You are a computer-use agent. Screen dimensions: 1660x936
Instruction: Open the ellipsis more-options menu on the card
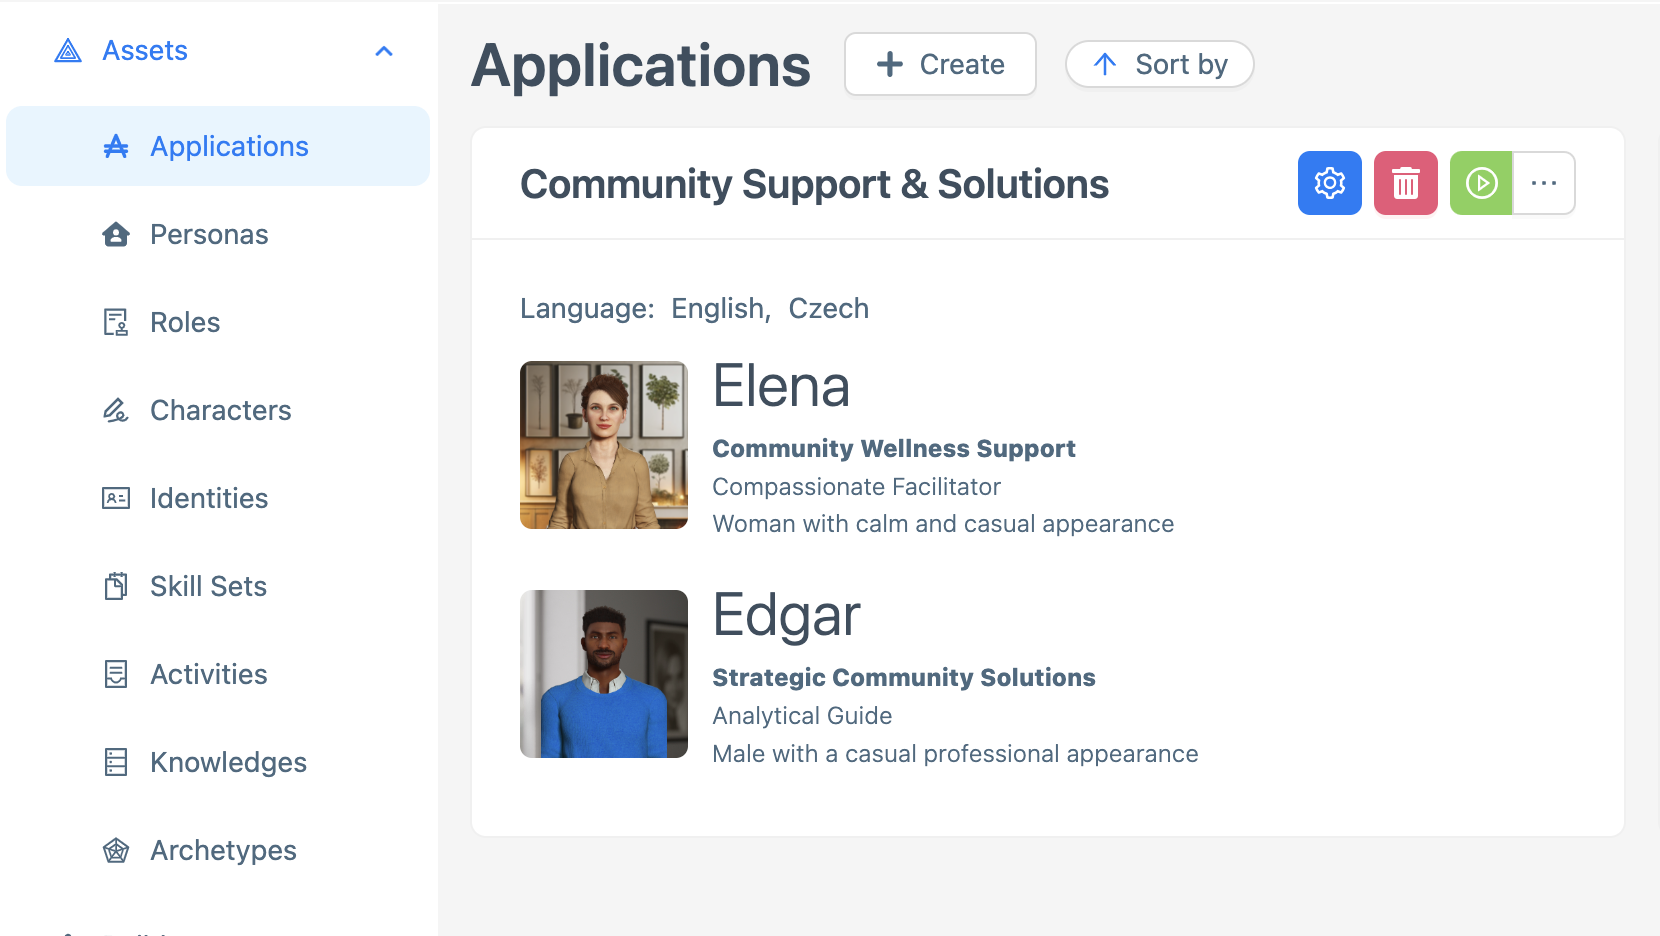[x=1545, y=183]
